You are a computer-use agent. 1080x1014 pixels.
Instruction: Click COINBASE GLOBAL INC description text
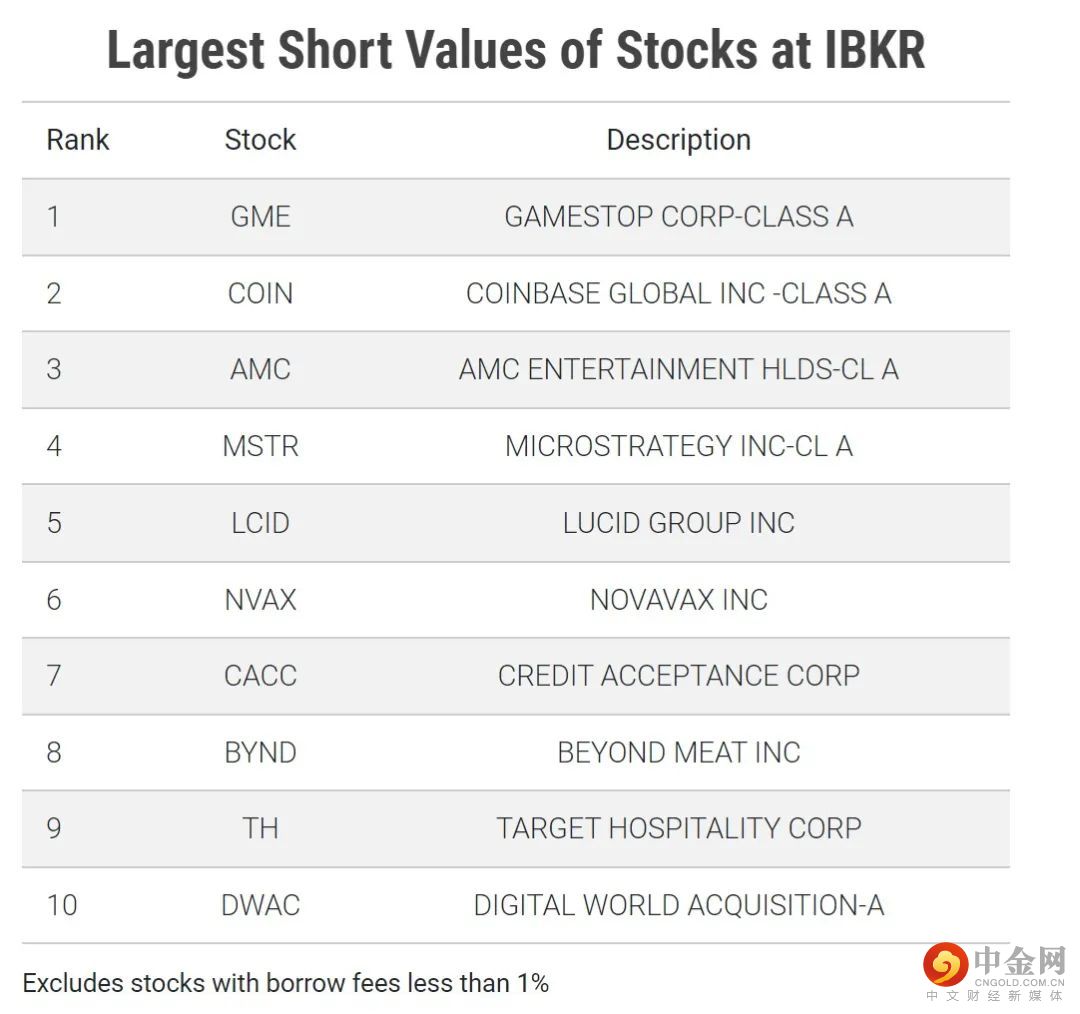coord(678,294)
